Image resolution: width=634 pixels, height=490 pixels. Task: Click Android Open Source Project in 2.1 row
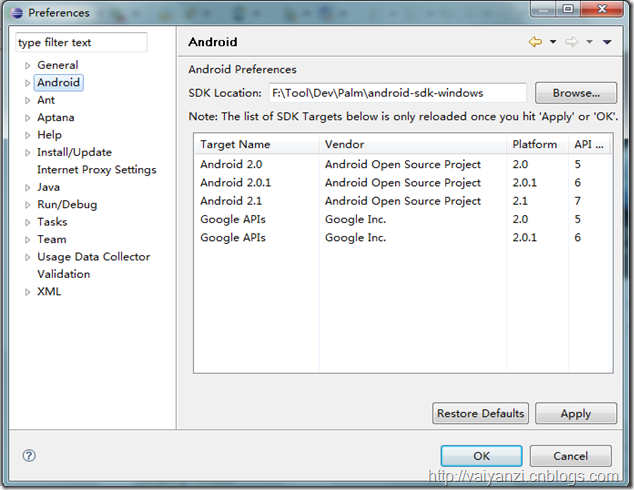click(x=403, y=201)
